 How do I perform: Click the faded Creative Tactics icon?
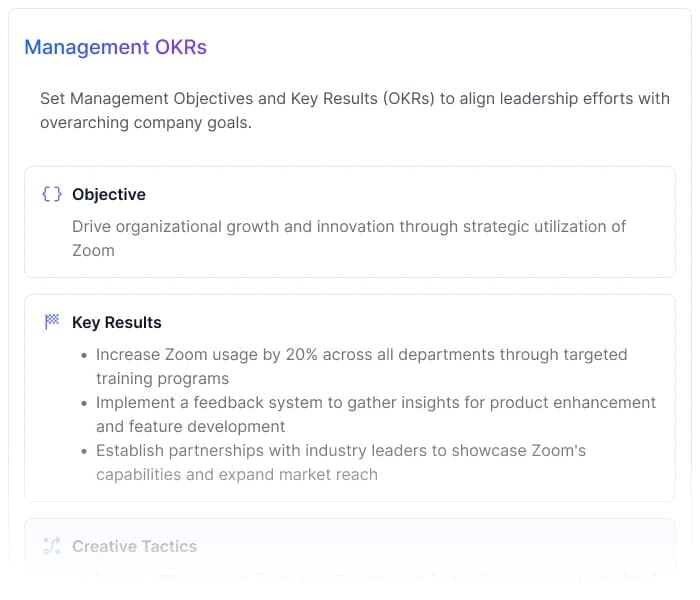click(52, 546)
